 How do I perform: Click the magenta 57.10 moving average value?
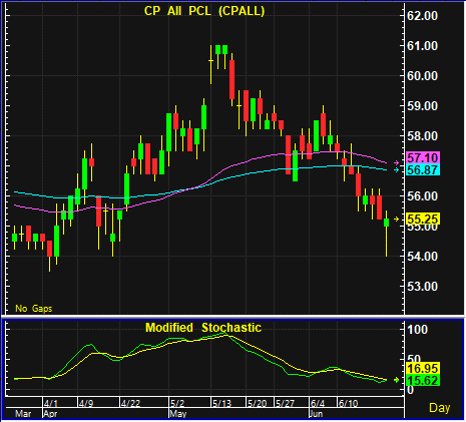click(x=423, y=157)
